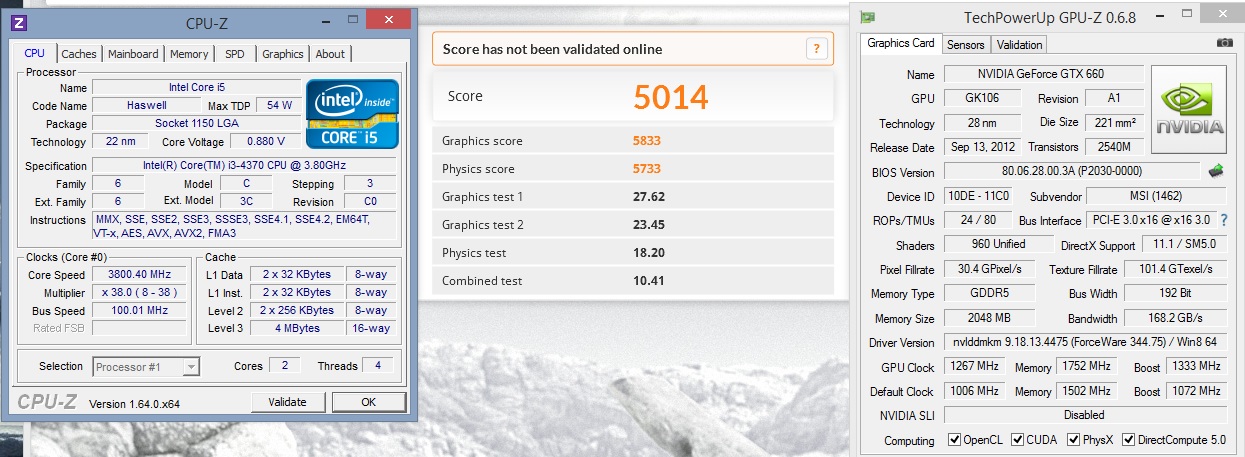Image resolution: width=1245 pixels, height=457 pixels.
Task: Click the Physics test value 18.20
Action: tap(649, 253)
